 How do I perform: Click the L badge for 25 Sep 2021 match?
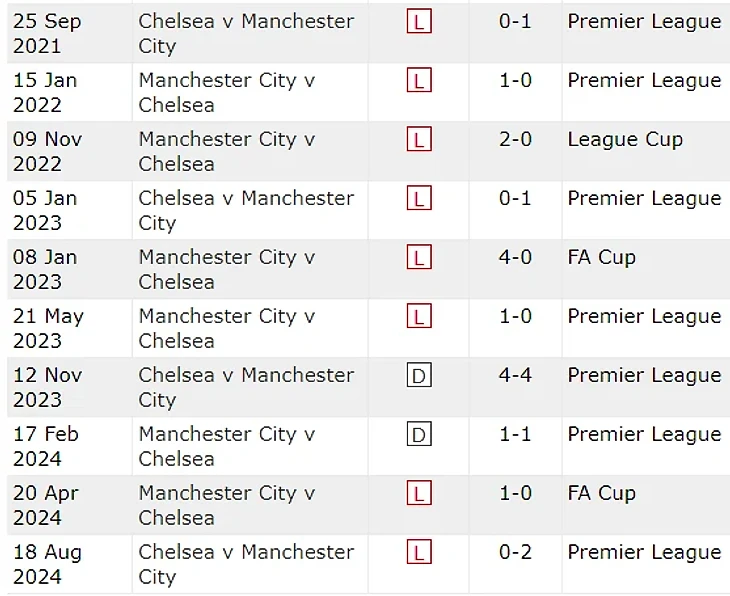click(x=419, y=21)
